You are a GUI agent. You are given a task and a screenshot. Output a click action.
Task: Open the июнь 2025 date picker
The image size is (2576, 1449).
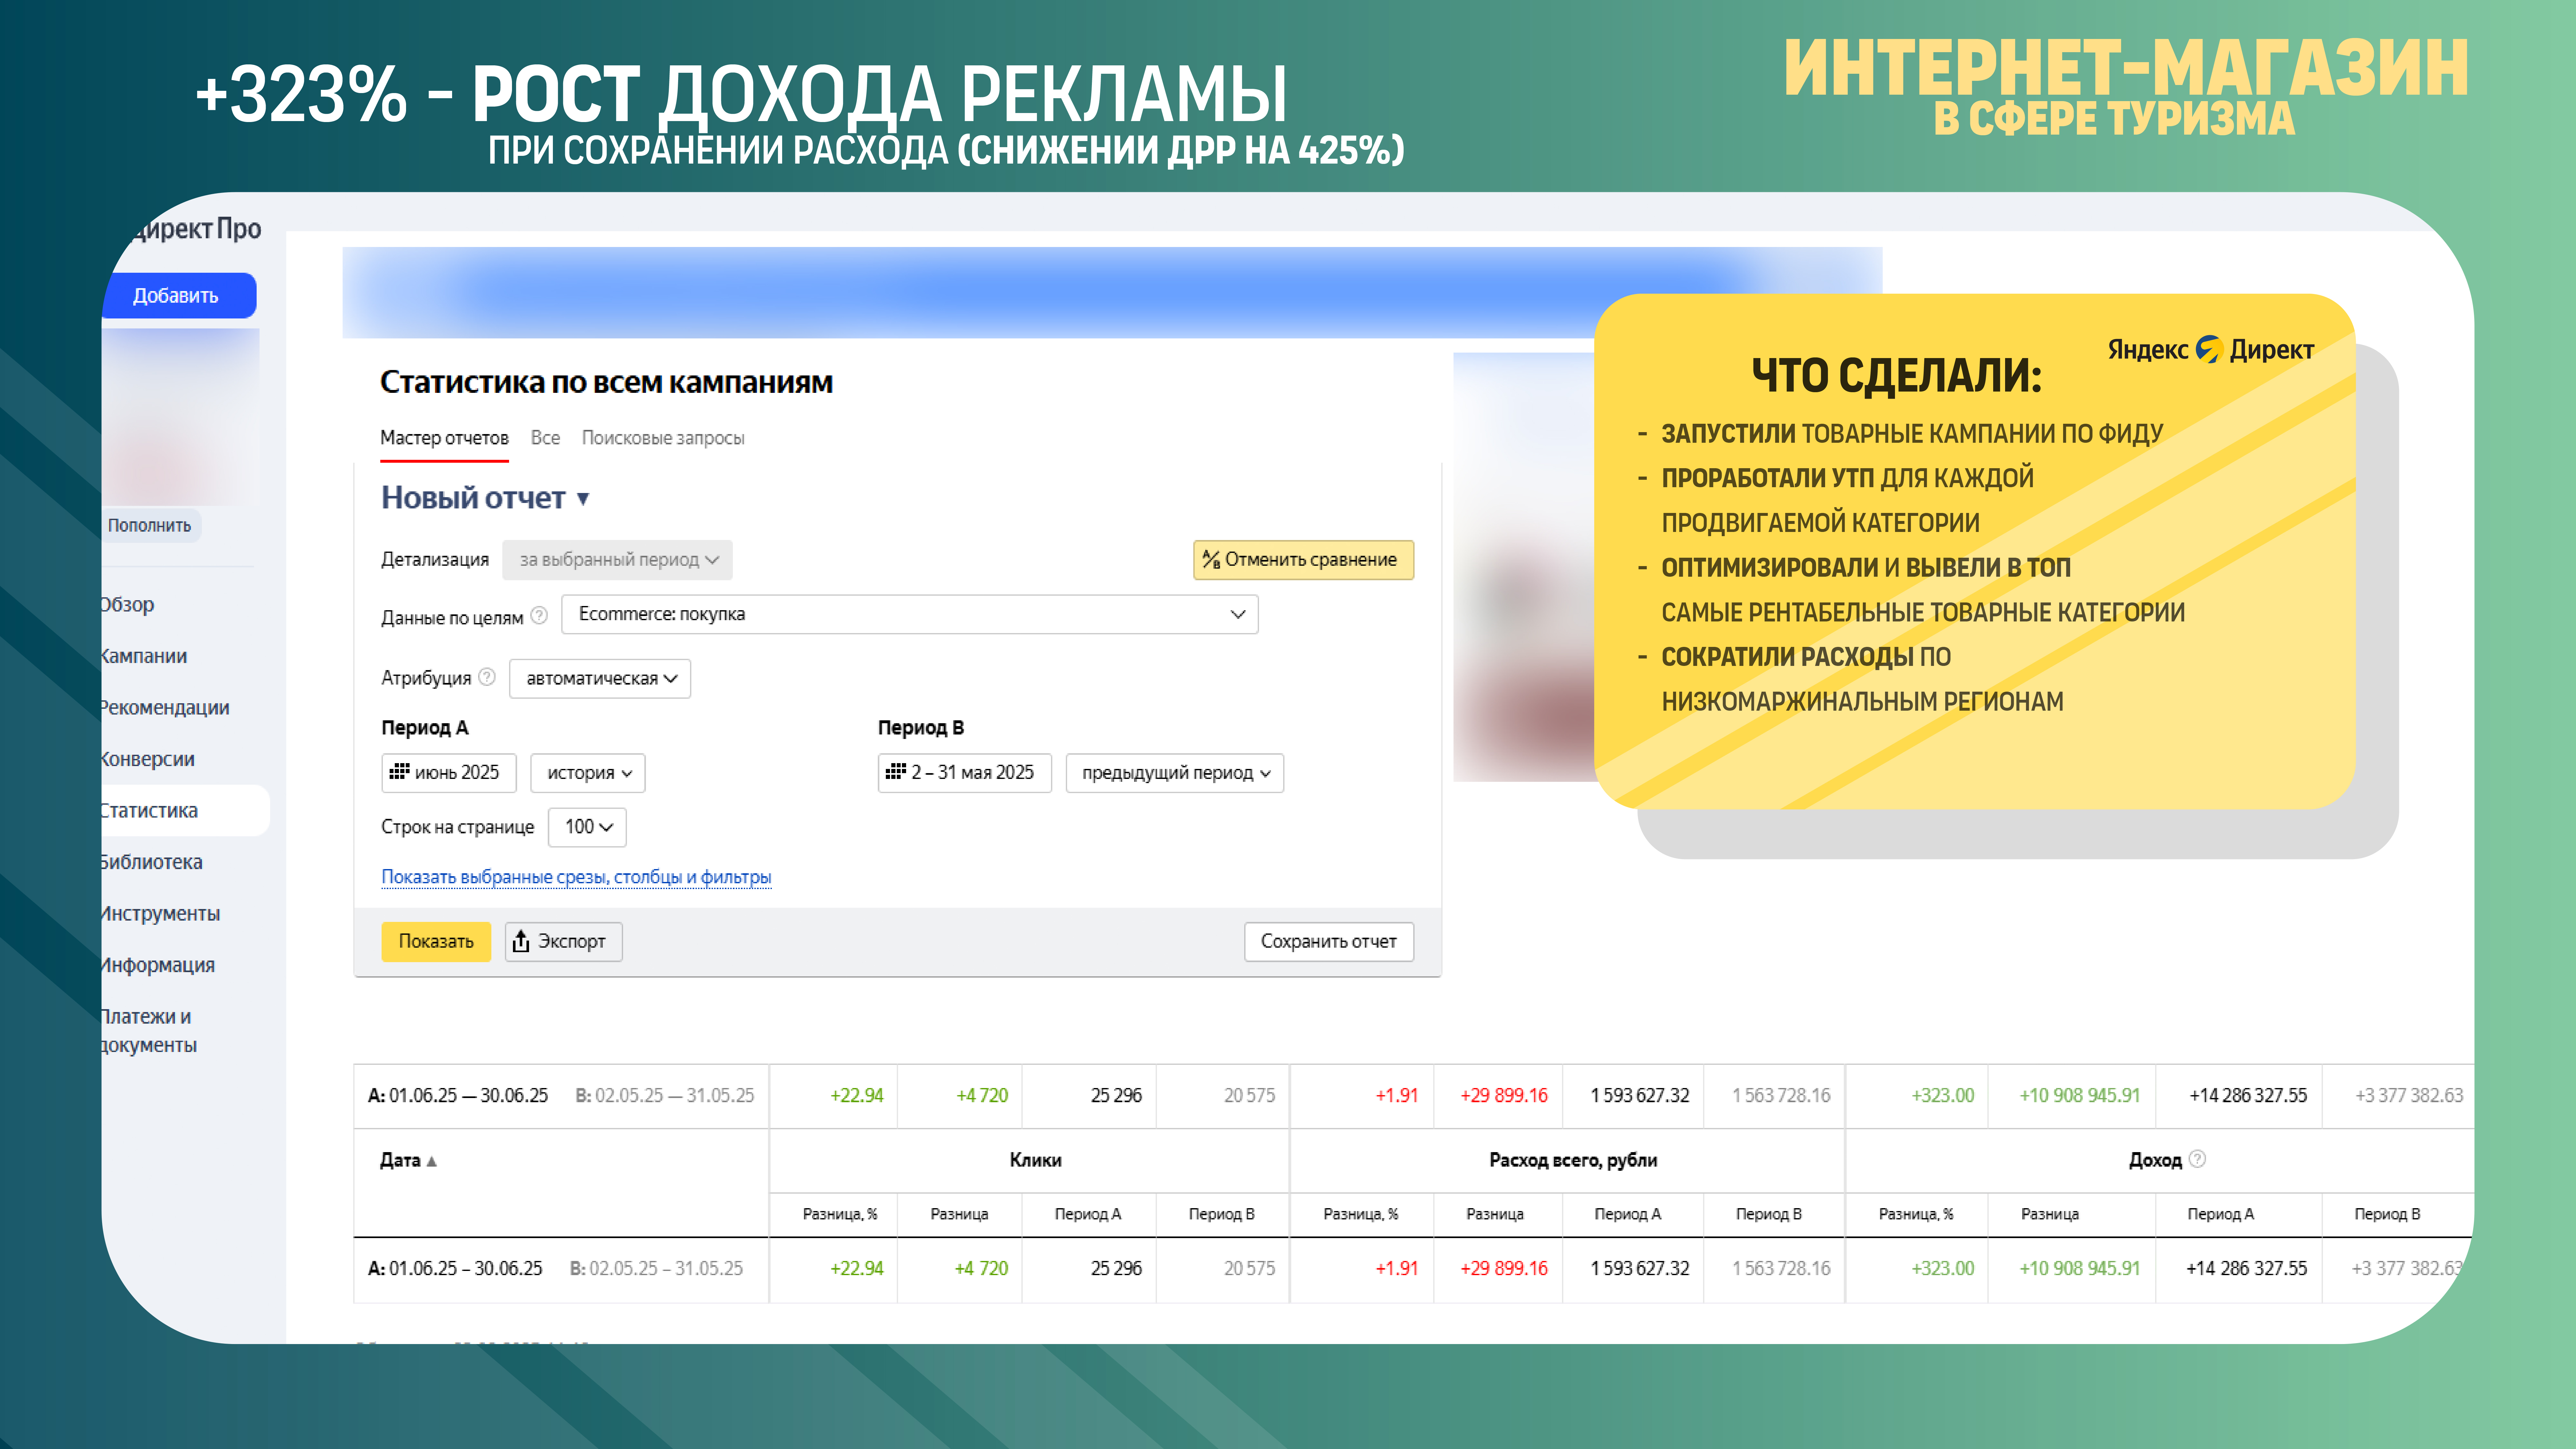[449, 773]
